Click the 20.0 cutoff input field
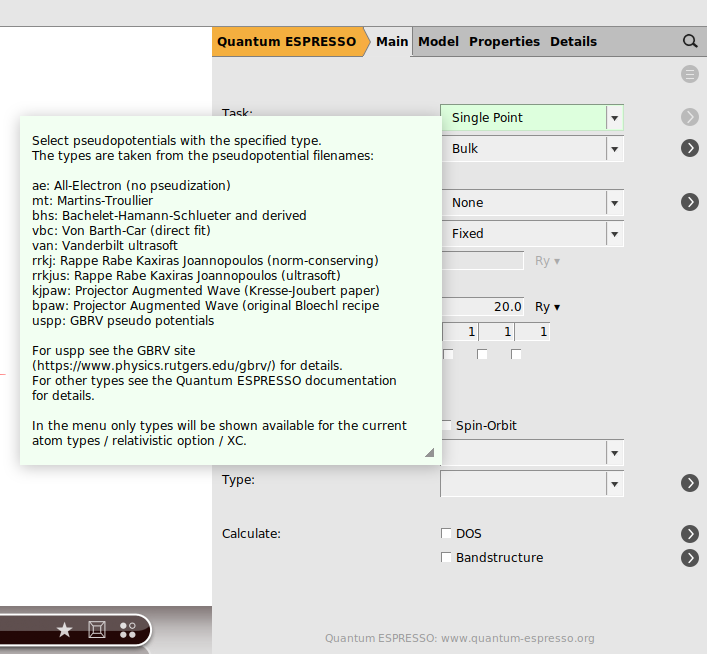 (482, 307)
